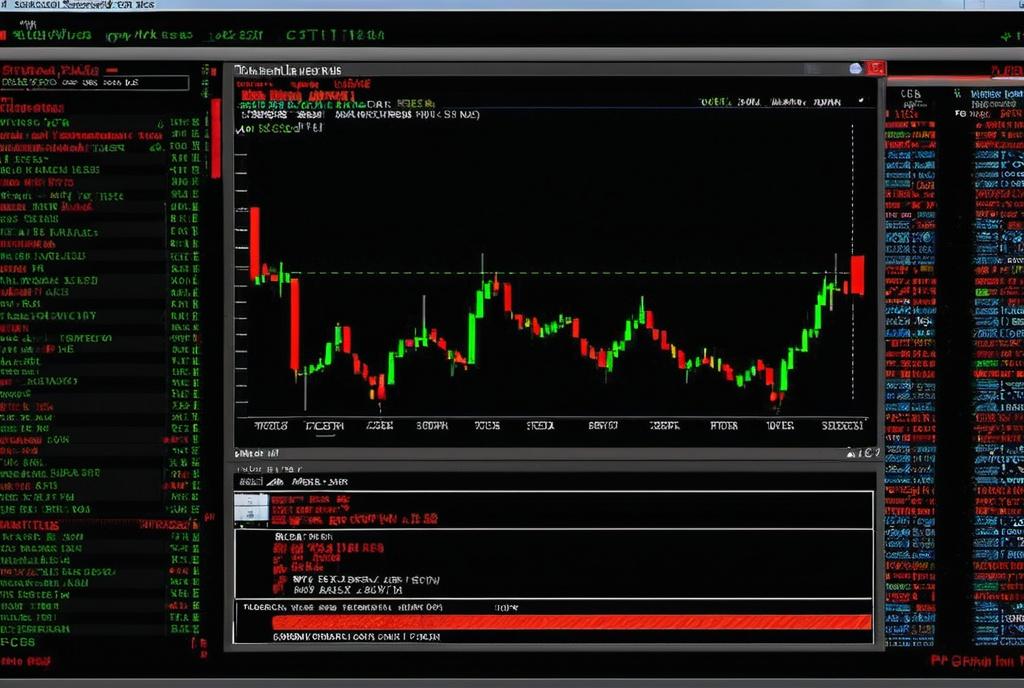Click the red section header bar in the left watchlist
The image size is (1024, 688).
(x=99, y=525)
